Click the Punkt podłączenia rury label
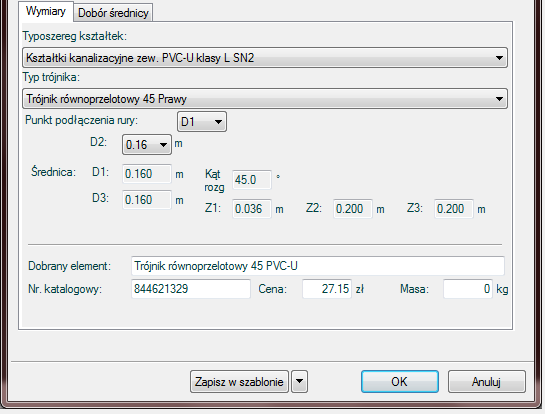Image resolution: width=545 pixels, height=414 pixels. 82,120
